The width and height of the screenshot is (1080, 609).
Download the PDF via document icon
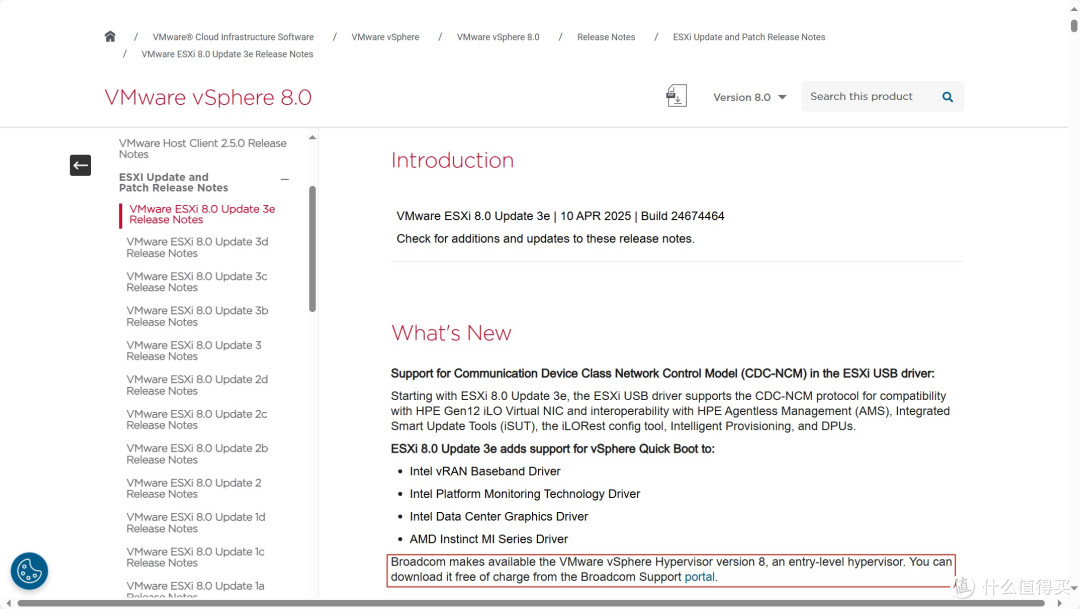[x=676, y=96]
